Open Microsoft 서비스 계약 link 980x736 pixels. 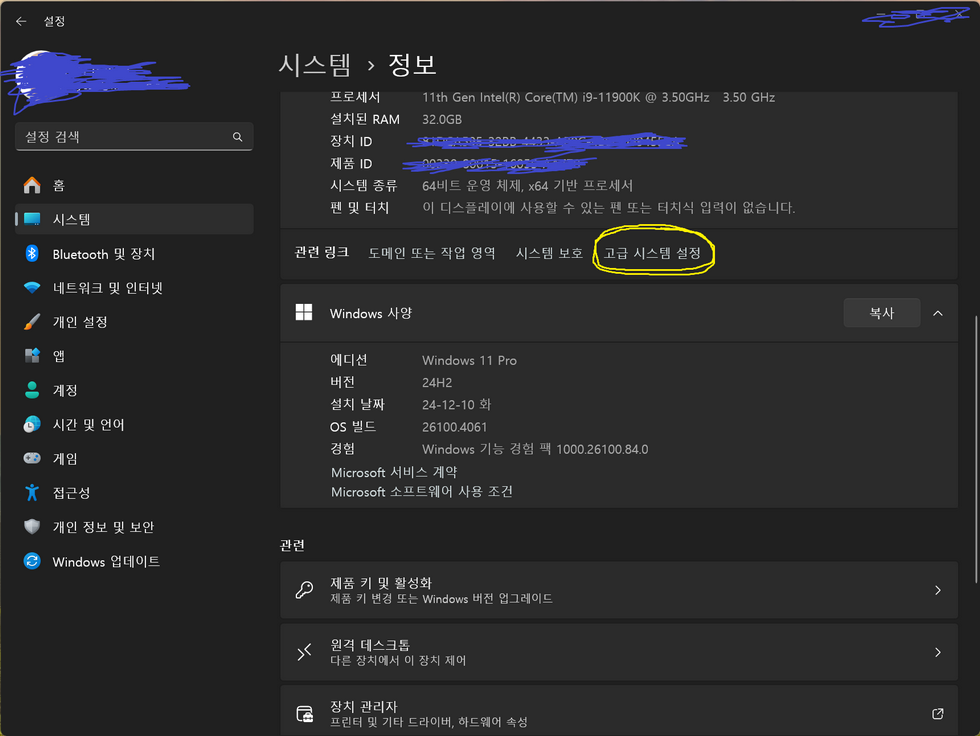(x=394, y=472)
